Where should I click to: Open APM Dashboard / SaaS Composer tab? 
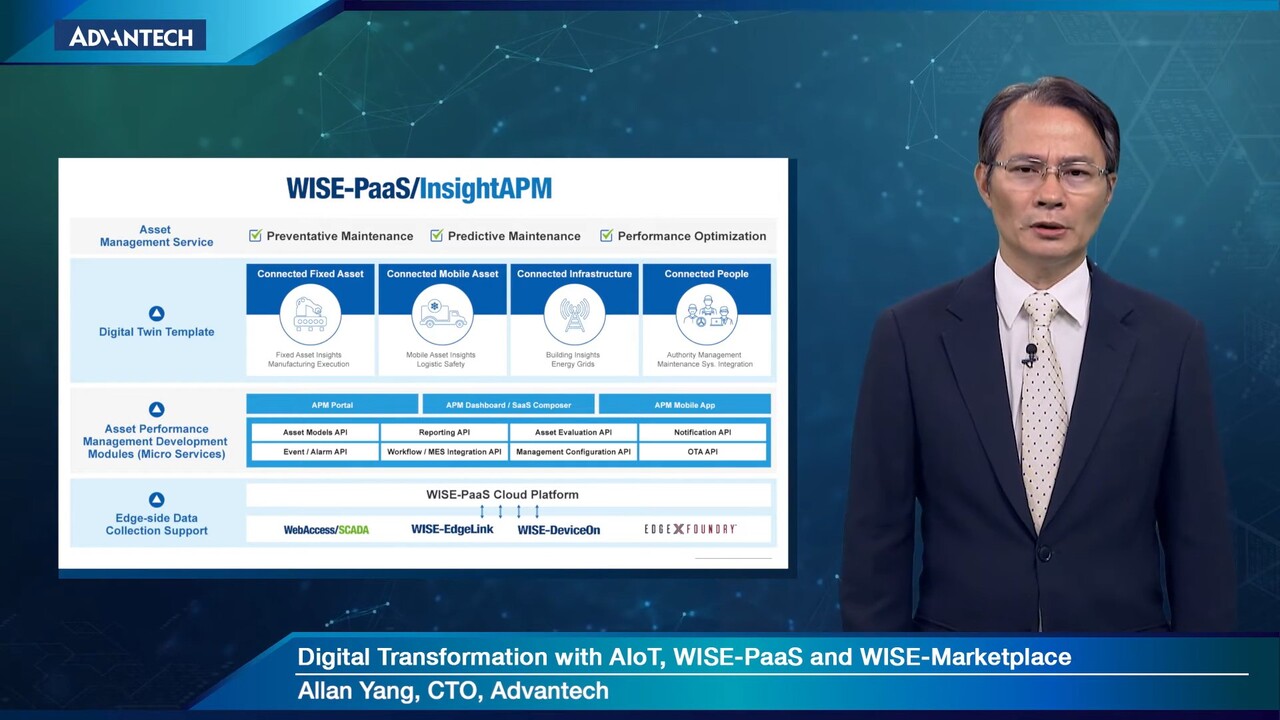click(508, 405)
